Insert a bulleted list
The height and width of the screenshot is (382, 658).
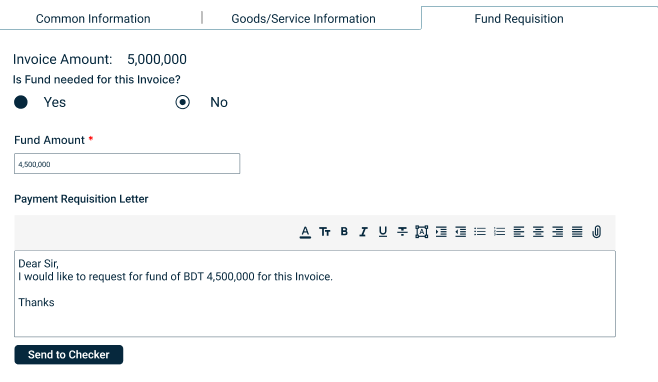(480, 232)
